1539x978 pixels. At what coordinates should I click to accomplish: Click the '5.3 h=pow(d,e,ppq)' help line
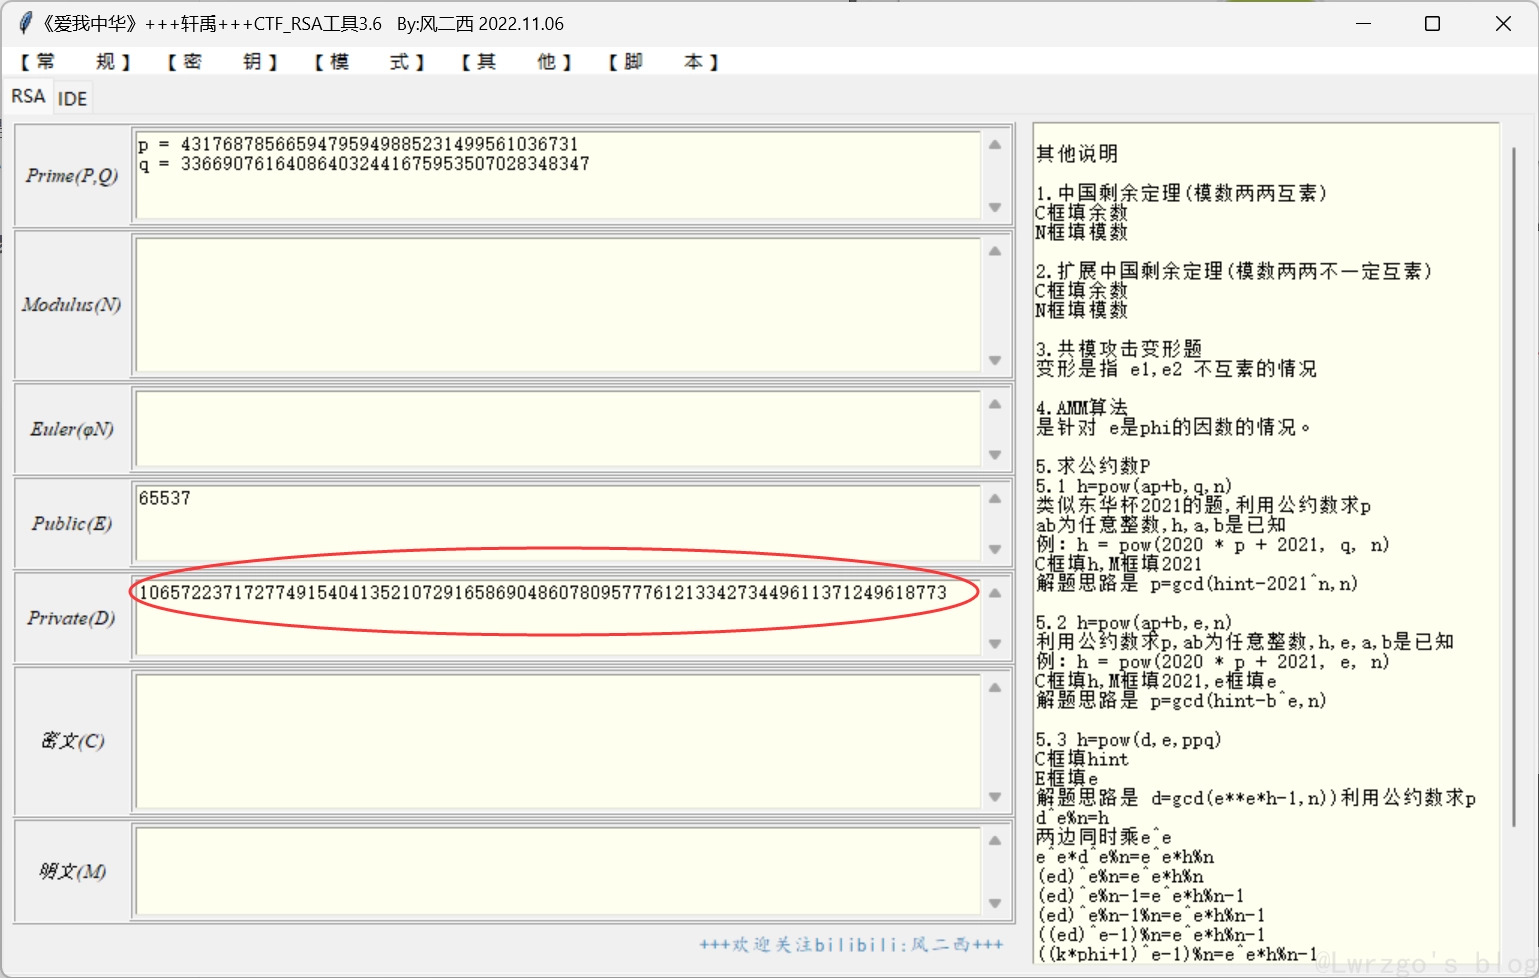point(1128,740)
